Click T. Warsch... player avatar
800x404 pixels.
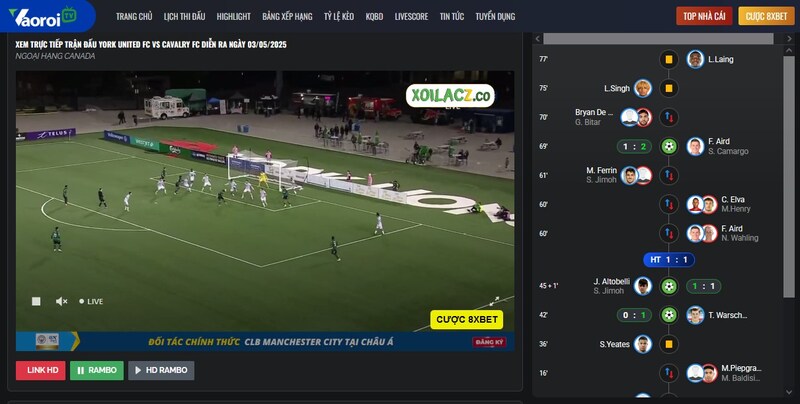(695, 315)
